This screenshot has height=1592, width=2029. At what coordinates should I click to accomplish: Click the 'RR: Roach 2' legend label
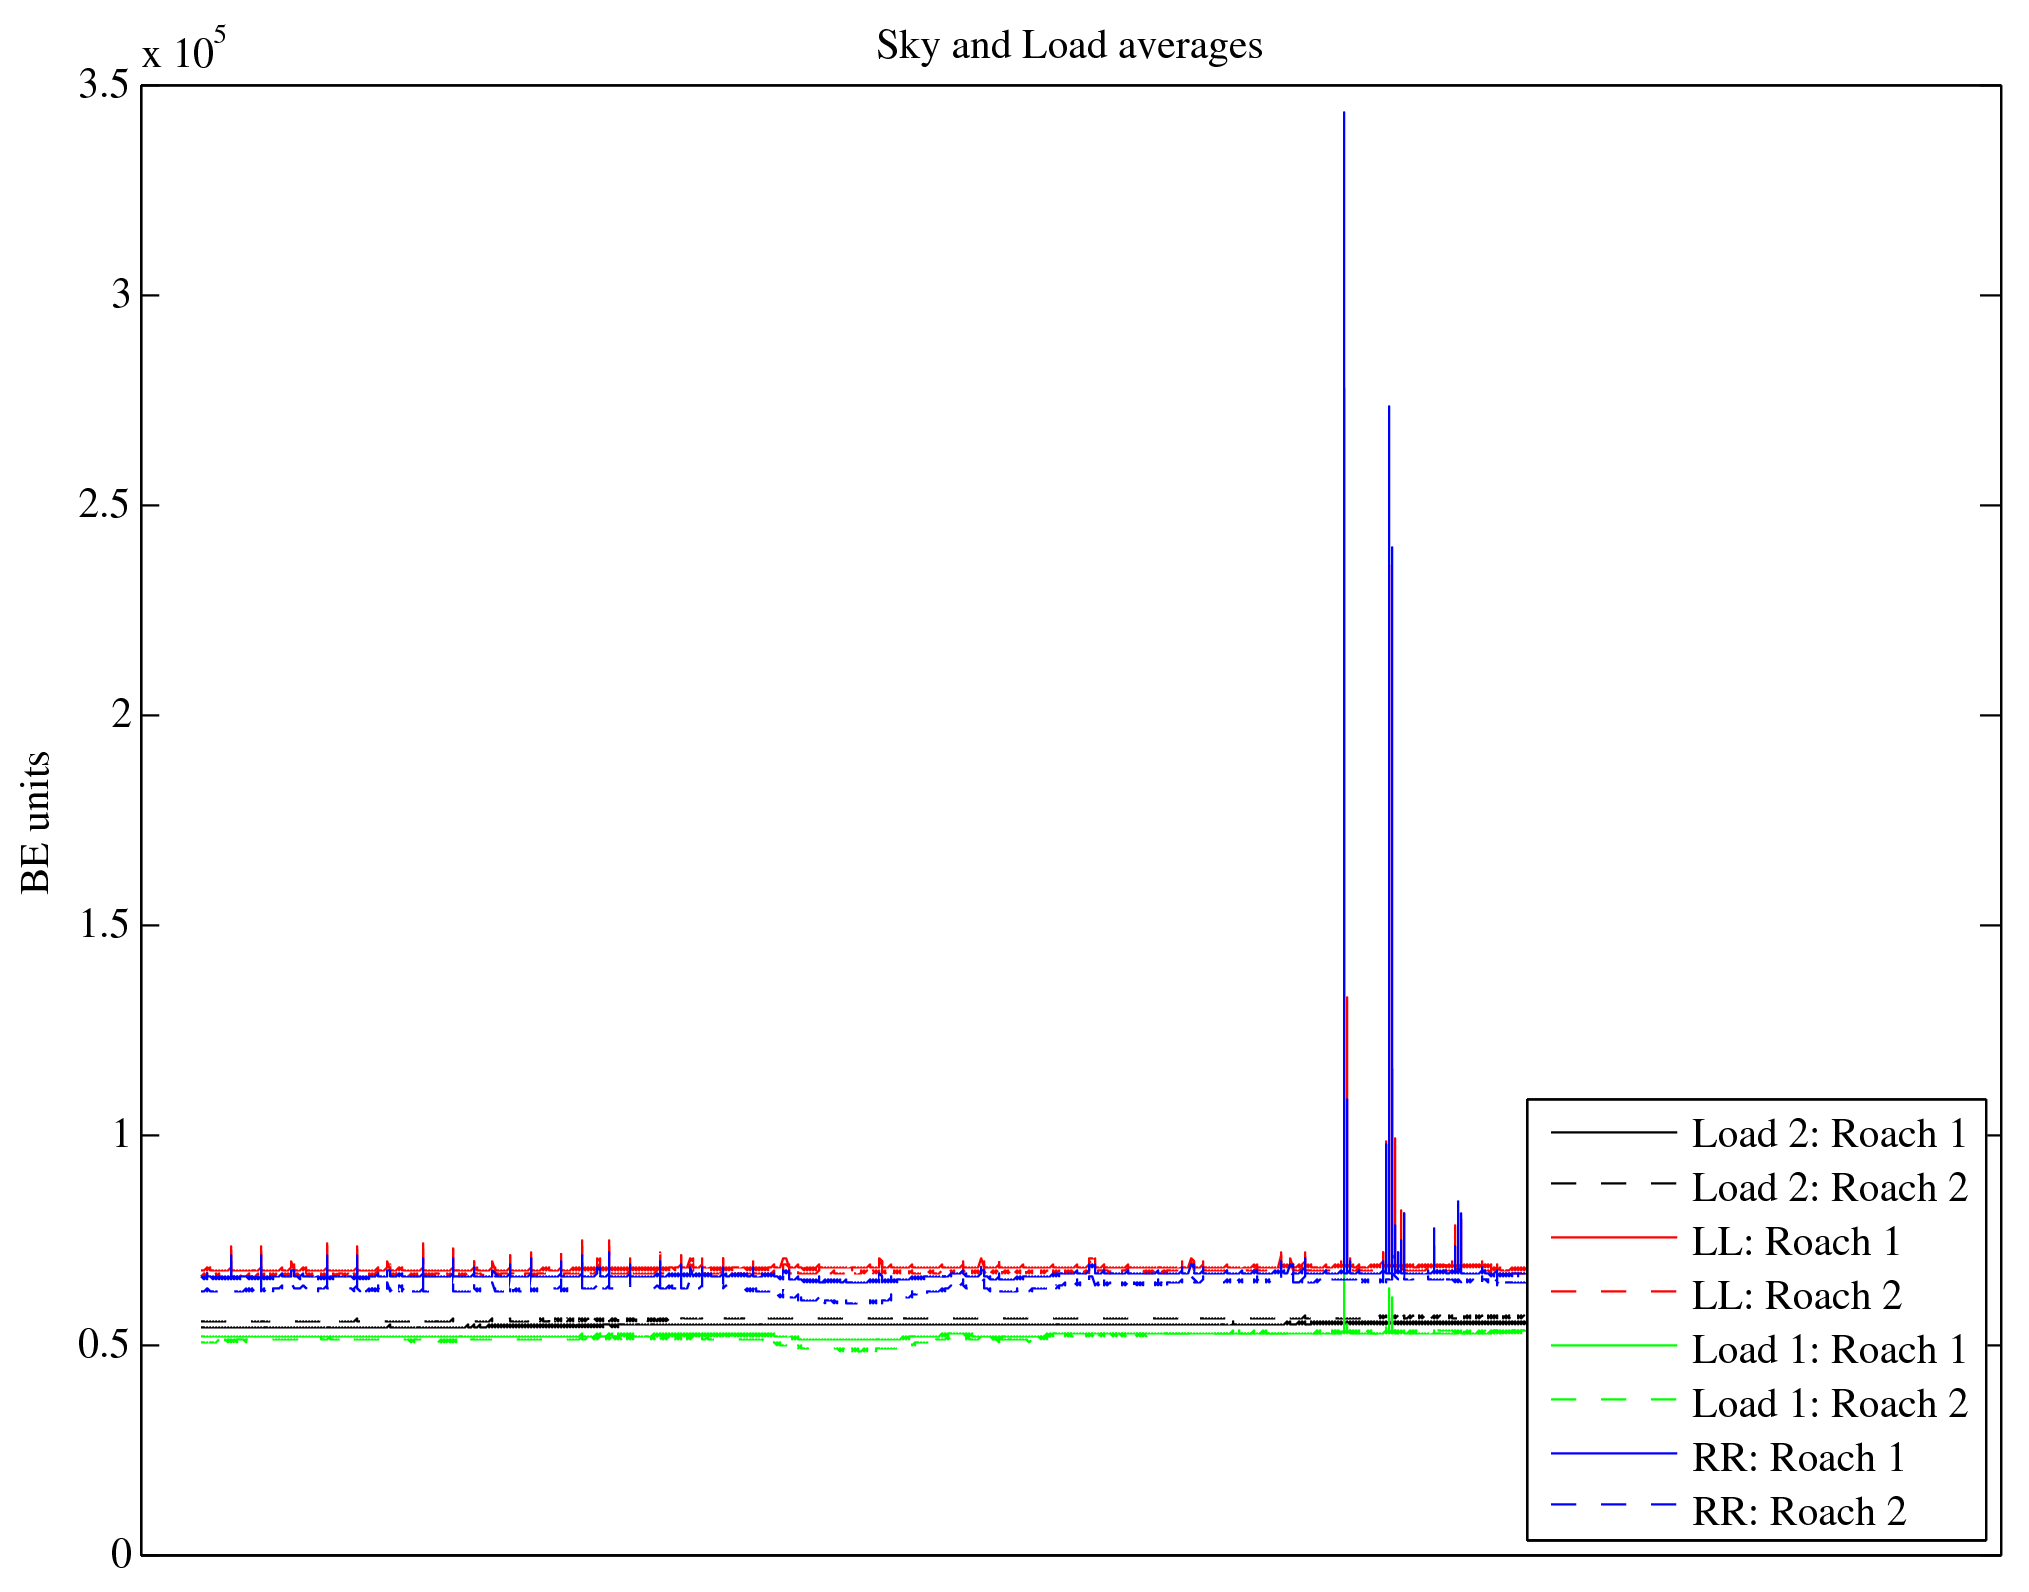tap(1797, 1512)
